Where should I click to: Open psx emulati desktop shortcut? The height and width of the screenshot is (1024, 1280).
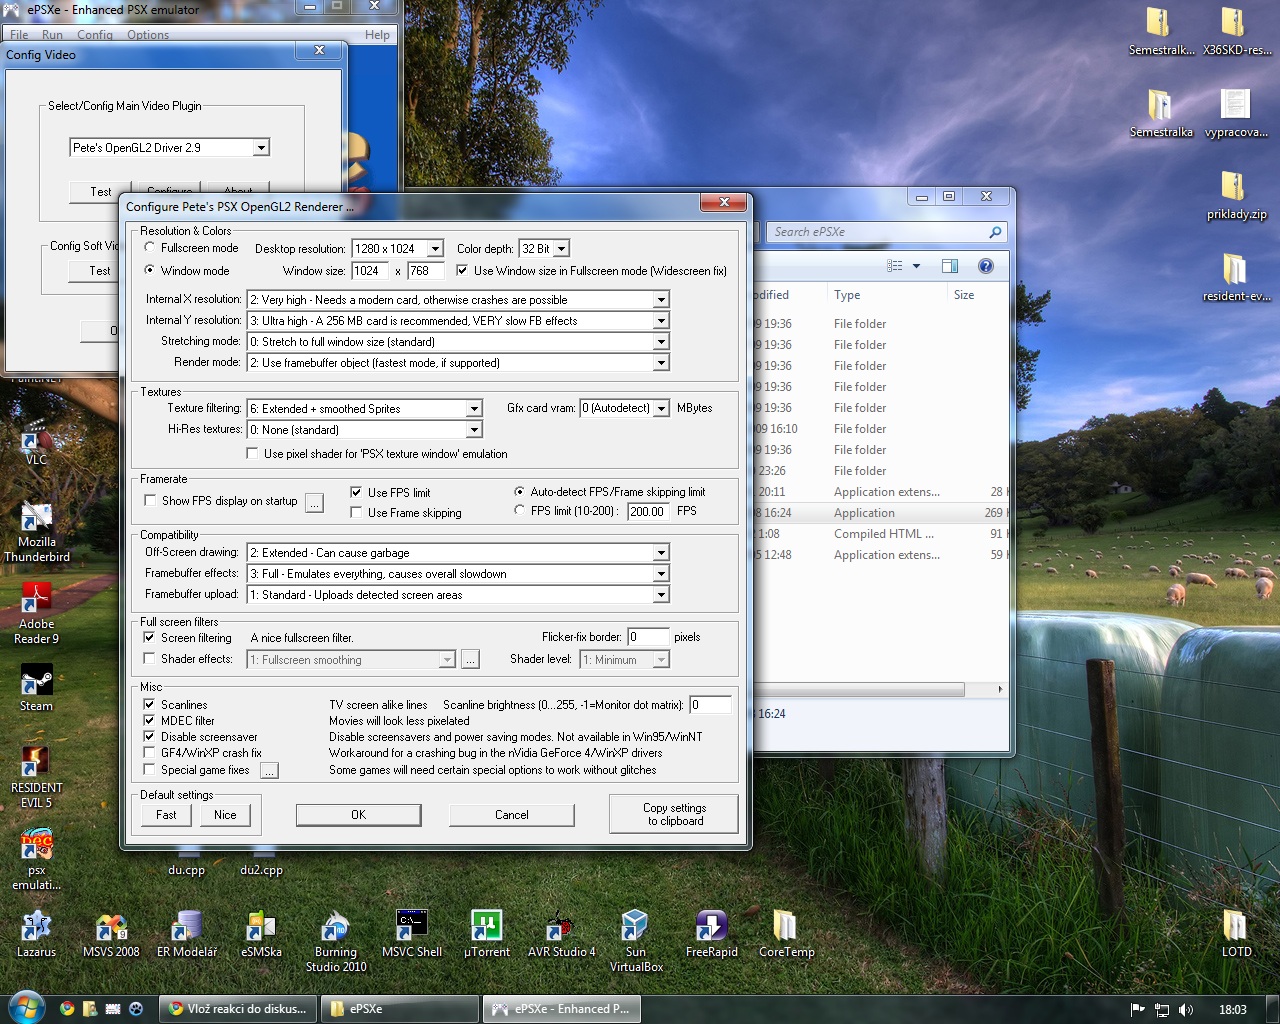[36, 860]
